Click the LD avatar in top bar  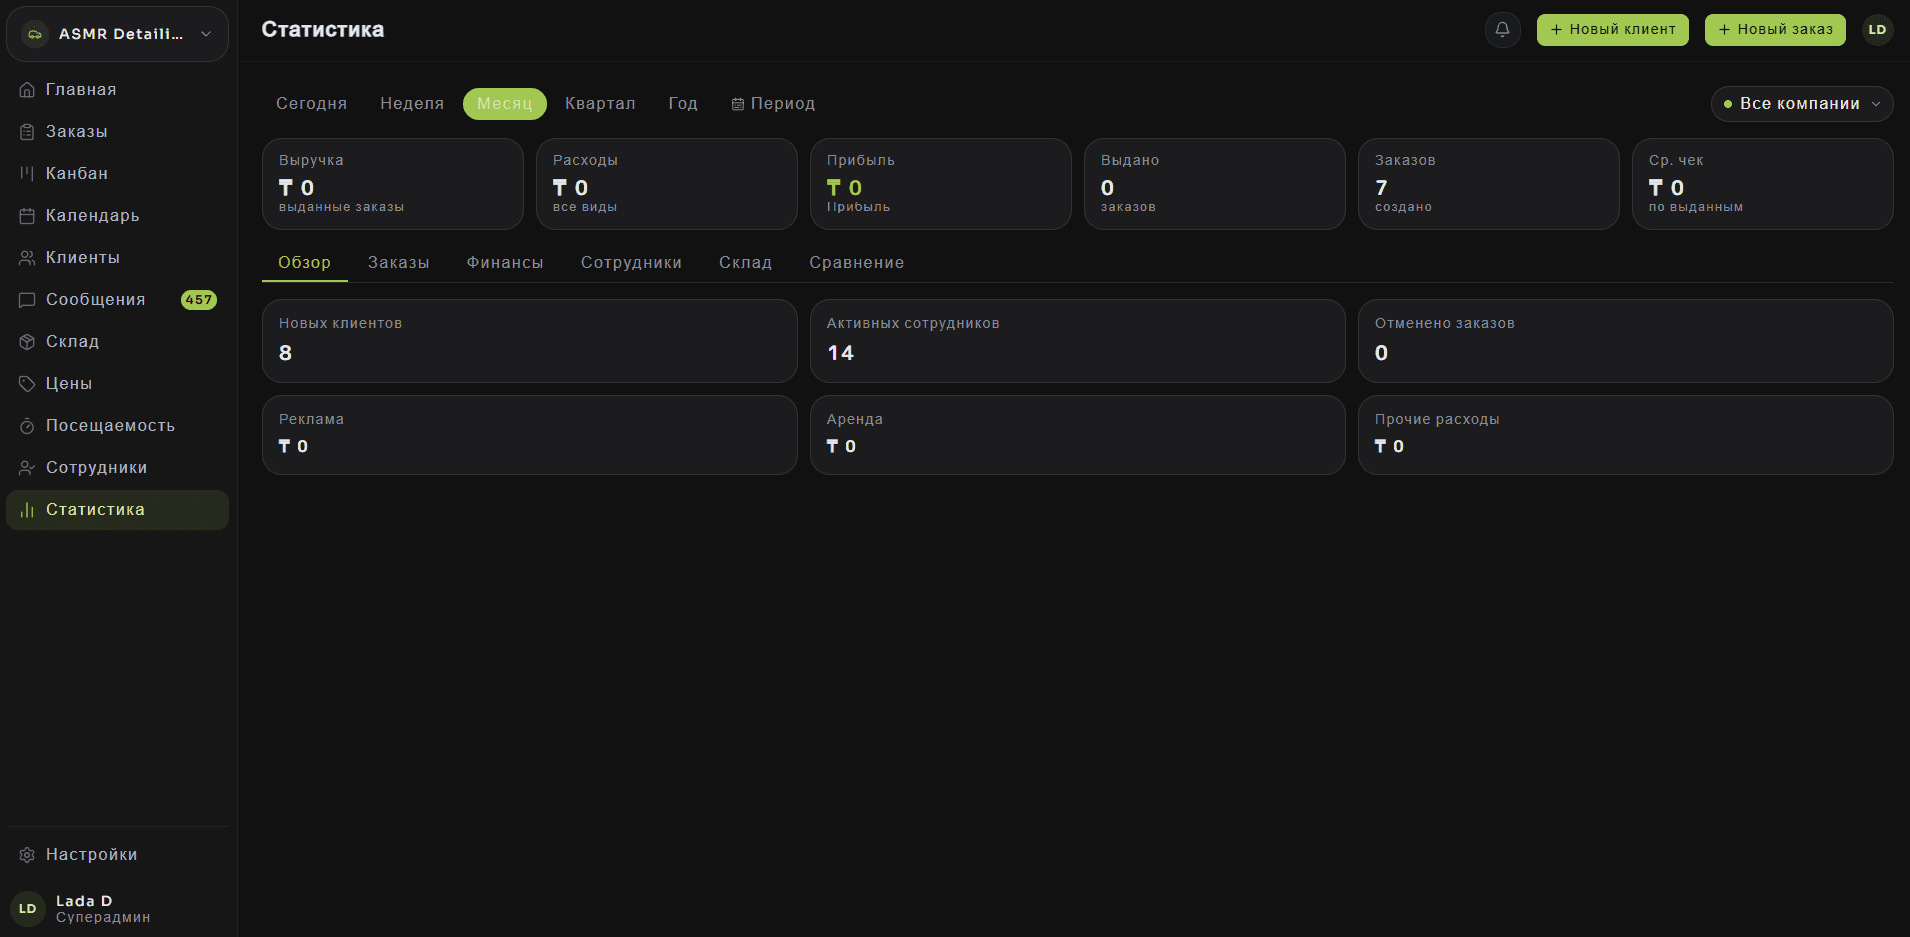coord(1877,30)
